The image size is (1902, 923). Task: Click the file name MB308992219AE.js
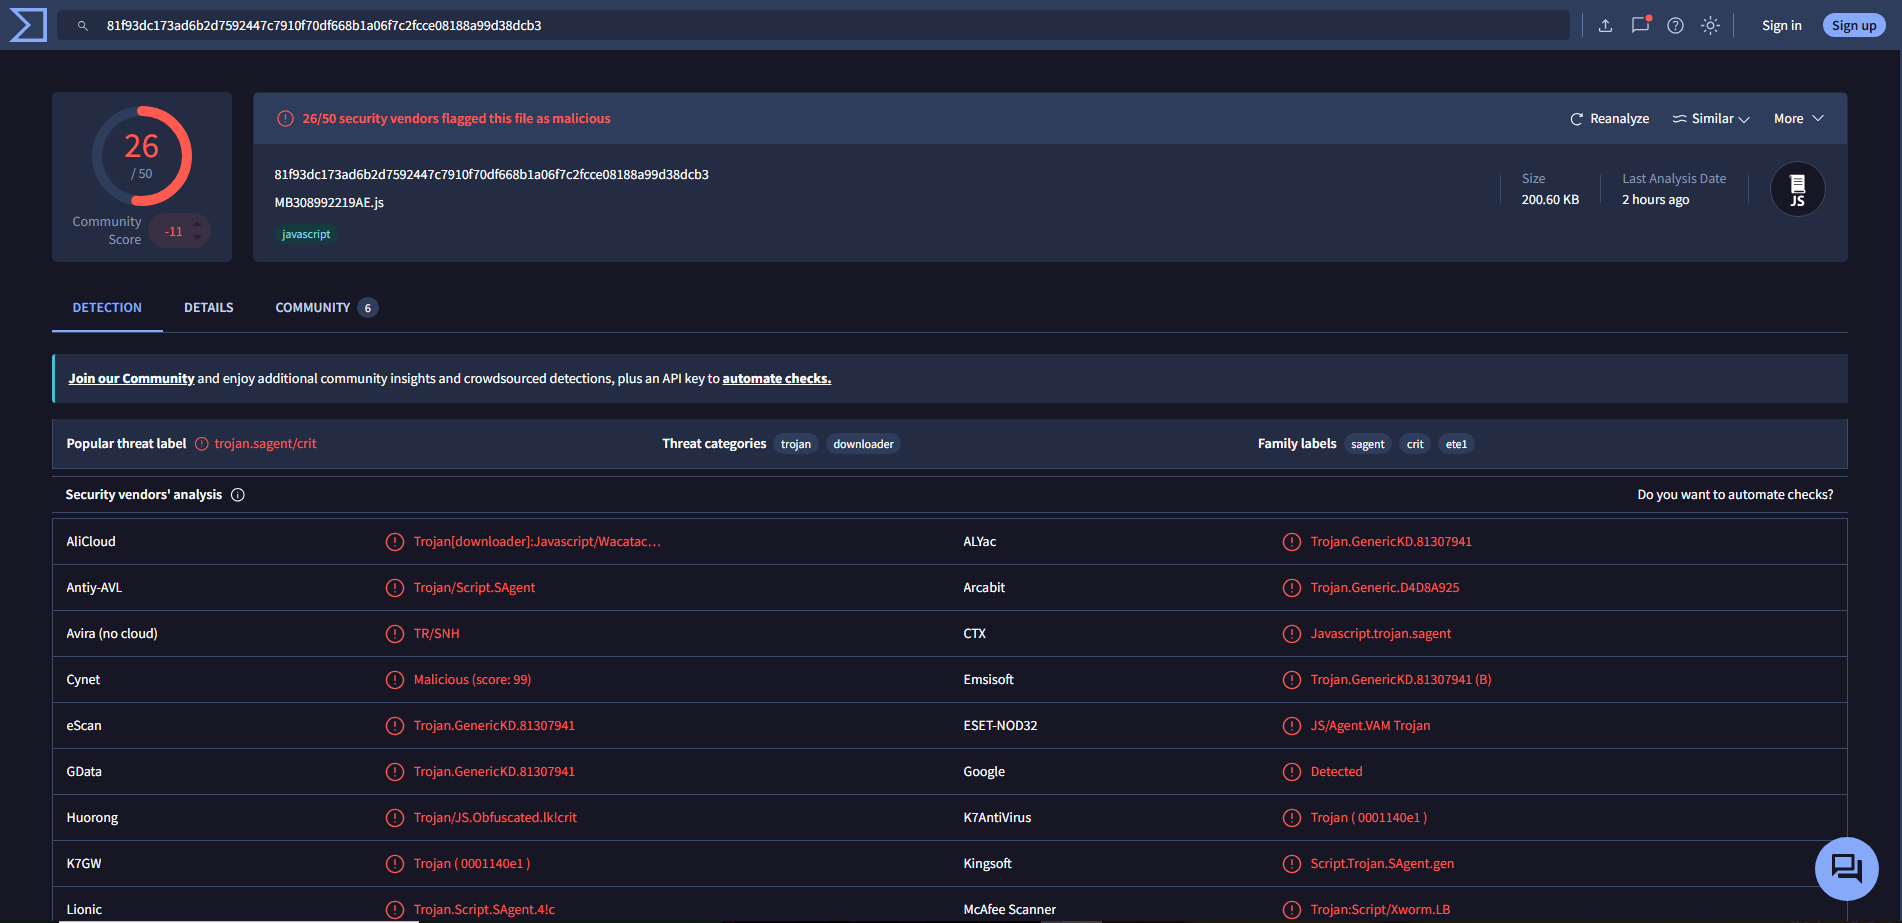click(329, 203)
